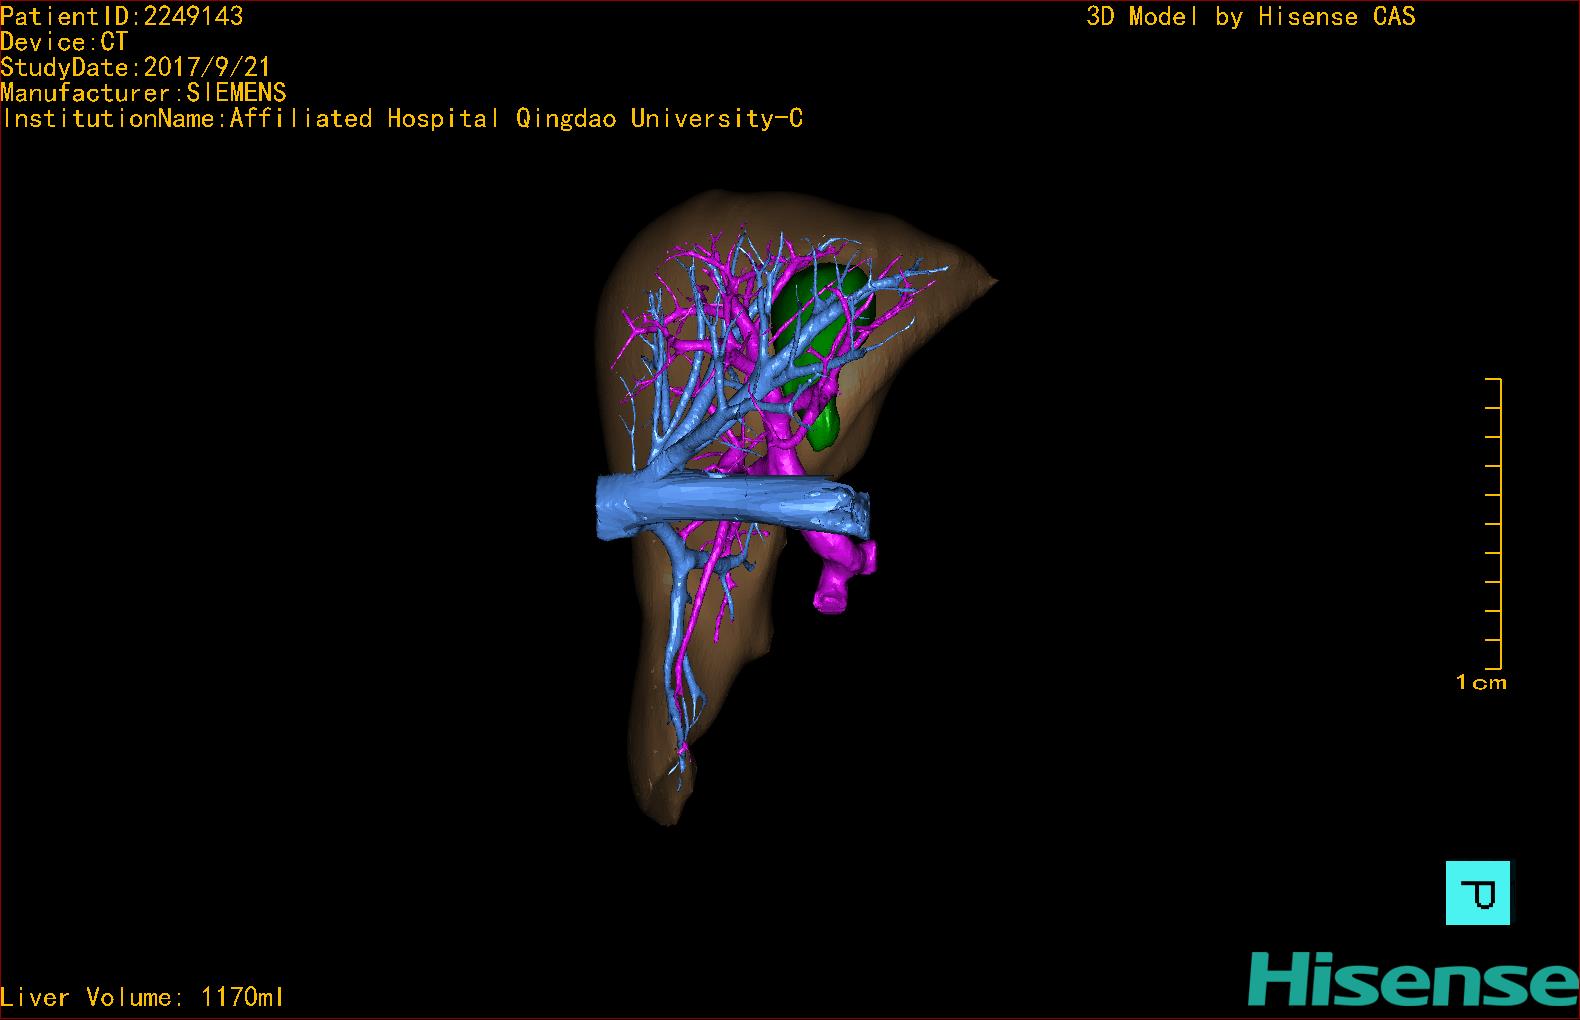This screenshot has height=1020, width=1580.
Task: Click the Device:CT label
Action: point(64,42)
